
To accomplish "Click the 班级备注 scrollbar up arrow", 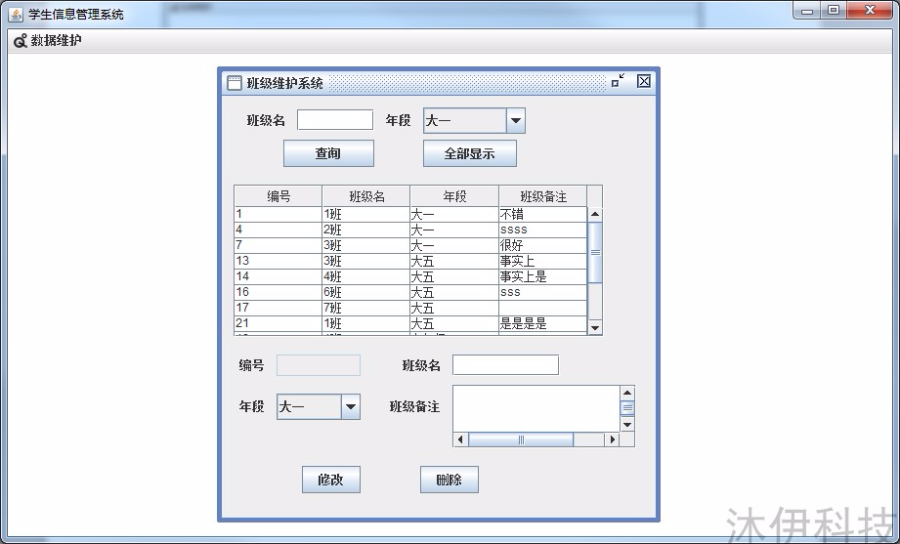I will pos(627,393).
